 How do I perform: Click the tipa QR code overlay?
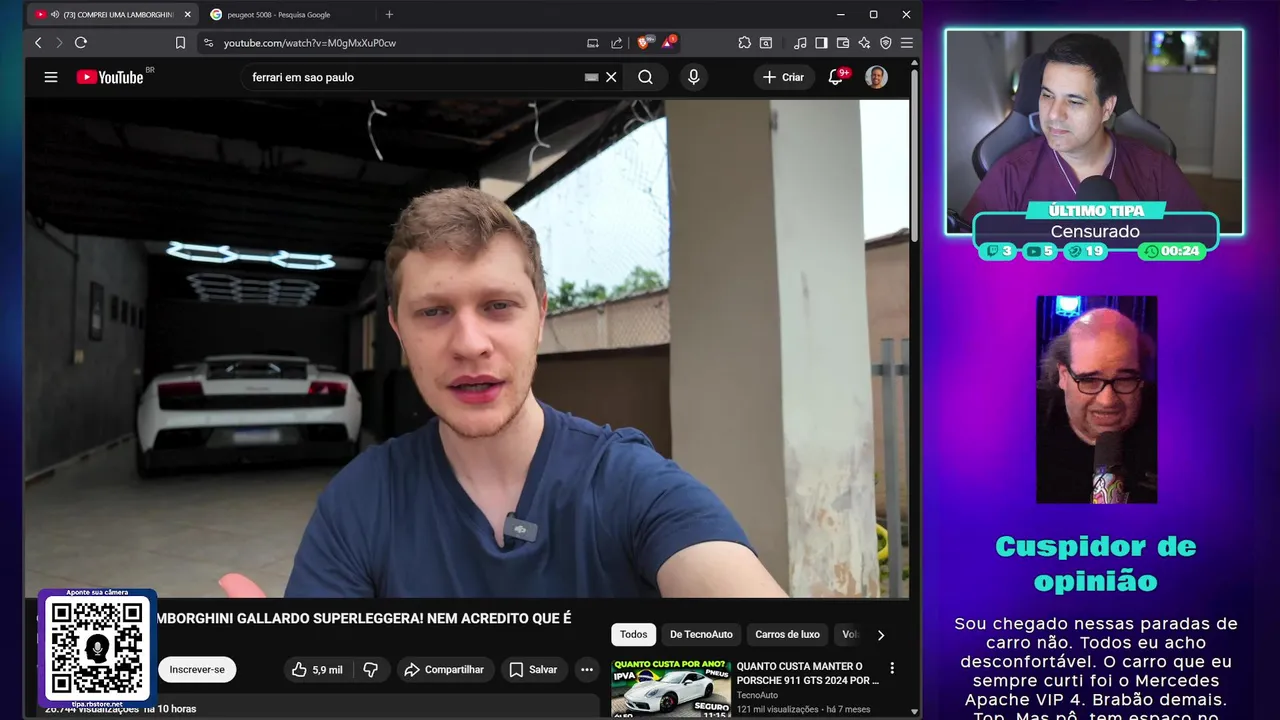click(x=97, y=648)
